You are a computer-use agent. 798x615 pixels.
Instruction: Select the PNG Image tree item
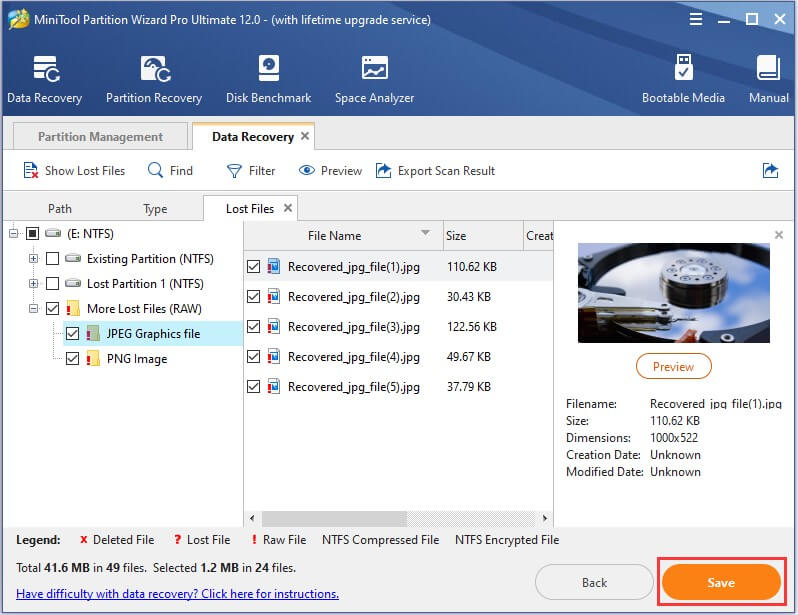137,358
